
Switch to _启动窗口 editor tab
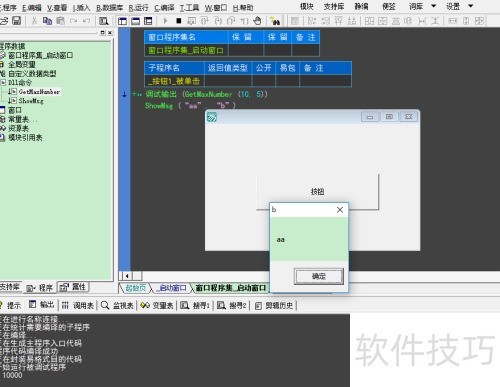coord(172,288)
